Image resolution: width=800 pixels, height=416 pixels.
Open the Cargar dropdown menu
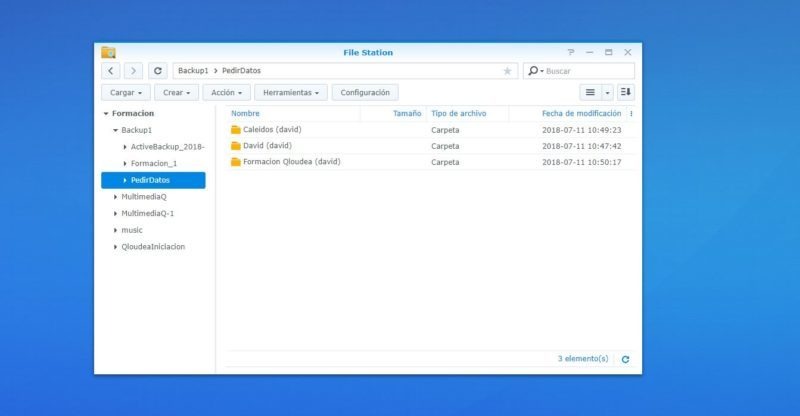(126, 92)
